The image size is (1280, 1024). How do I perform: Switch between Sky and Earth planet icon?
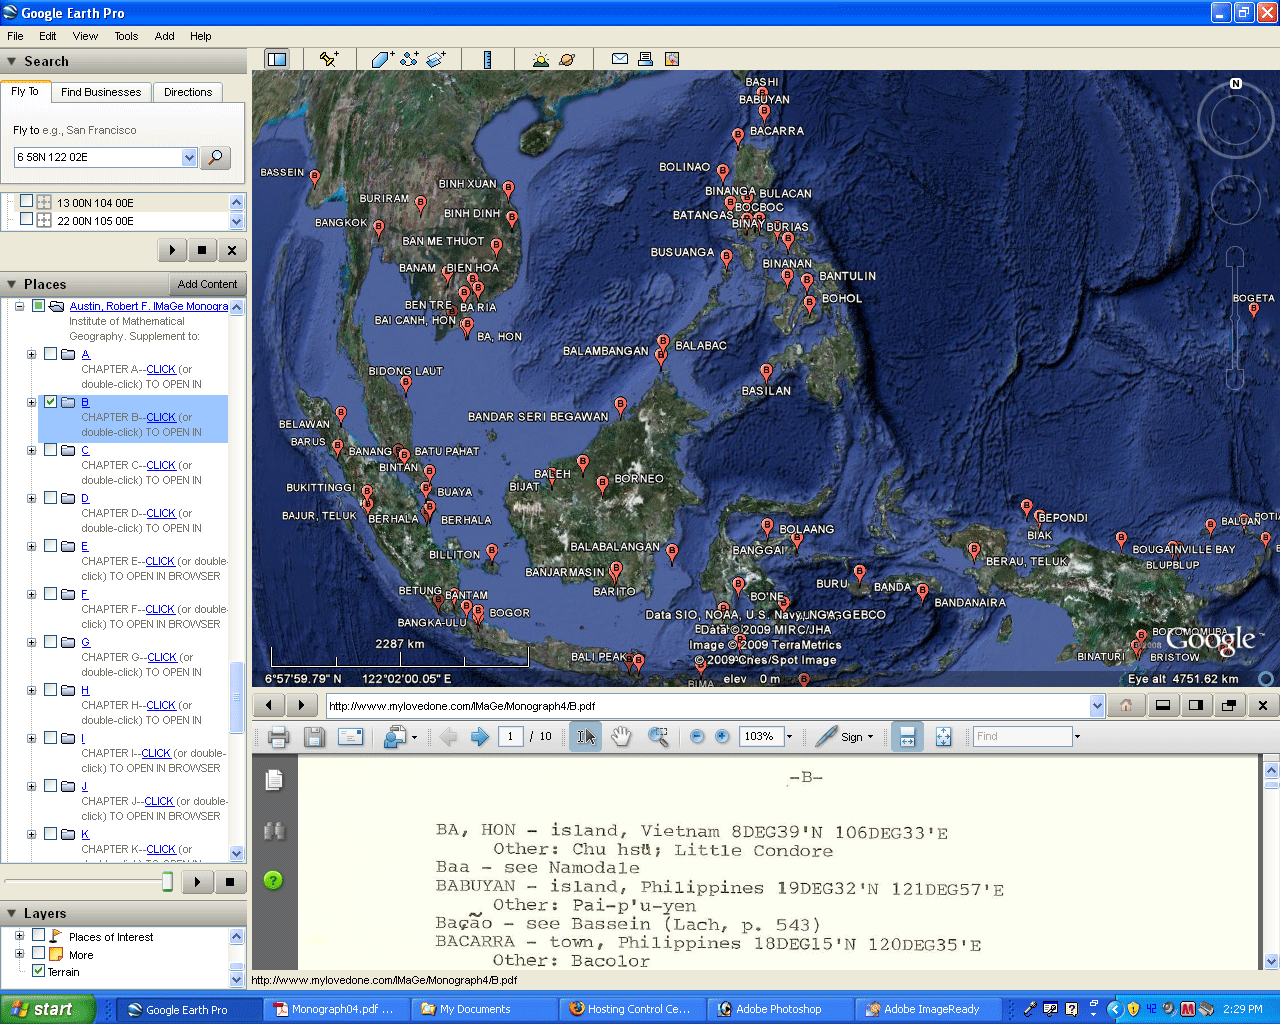[x=567, y=59]
